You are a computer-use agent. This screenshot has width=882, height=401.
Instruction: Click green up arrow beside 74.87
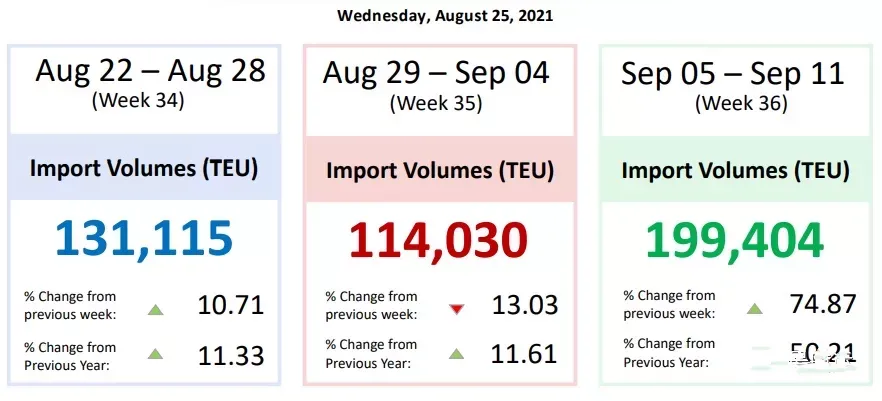click(754, 308)
